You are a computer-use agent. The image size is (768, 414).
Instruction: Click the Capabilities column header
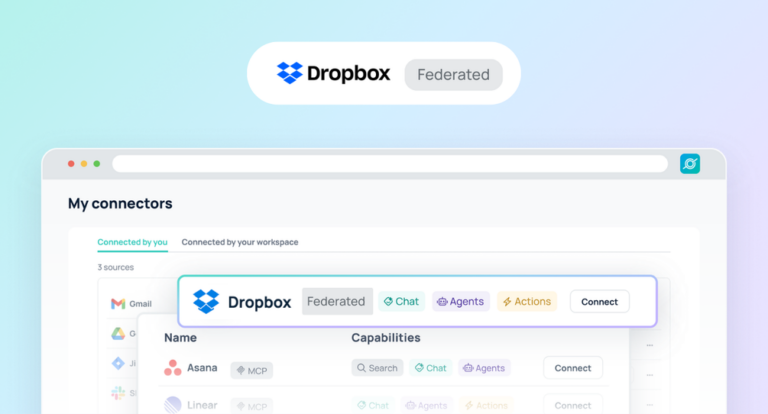click(x=386, y=338)
